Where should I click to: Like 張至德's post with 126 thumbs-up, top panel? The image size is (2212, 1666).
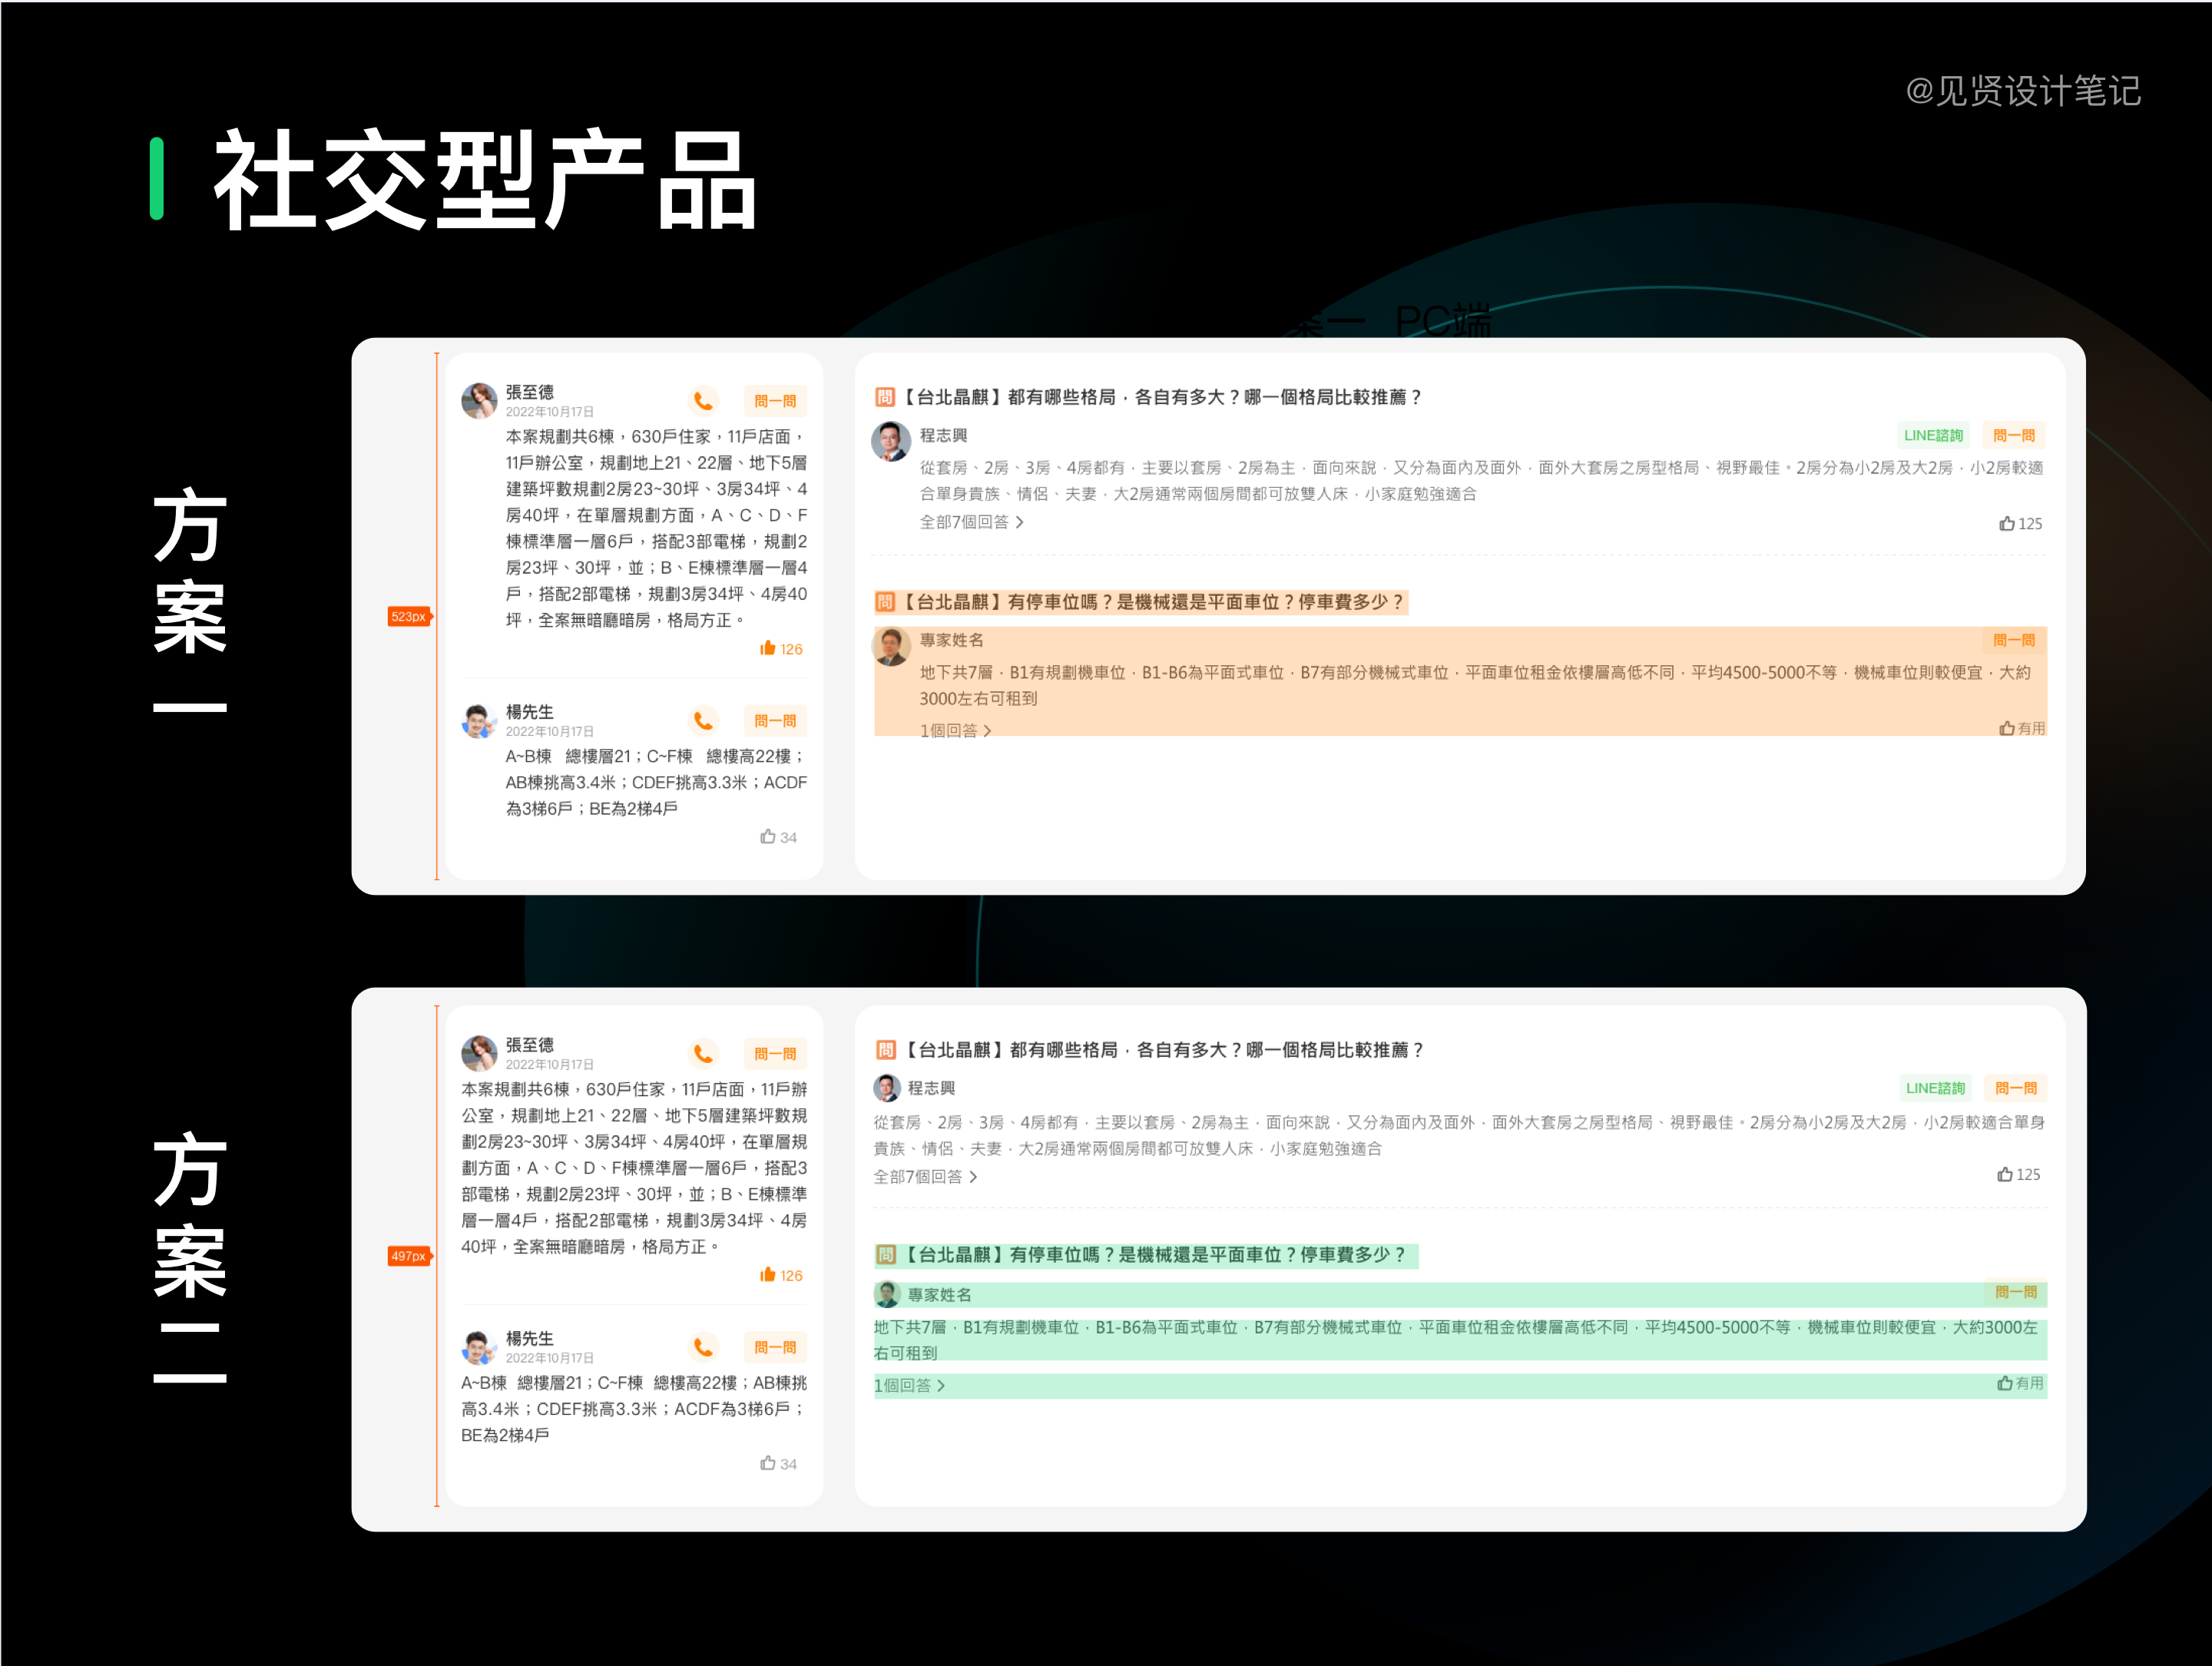tap(768, 648)
